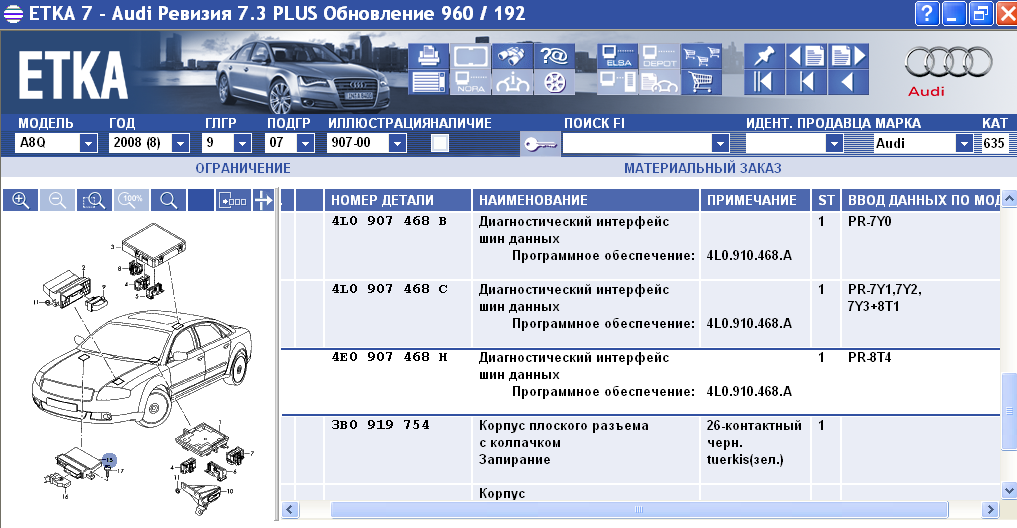
Task: Click the МАТЕРИАЛЬНЫЙ ЗАКАЗ label
Action: point(702,168)
